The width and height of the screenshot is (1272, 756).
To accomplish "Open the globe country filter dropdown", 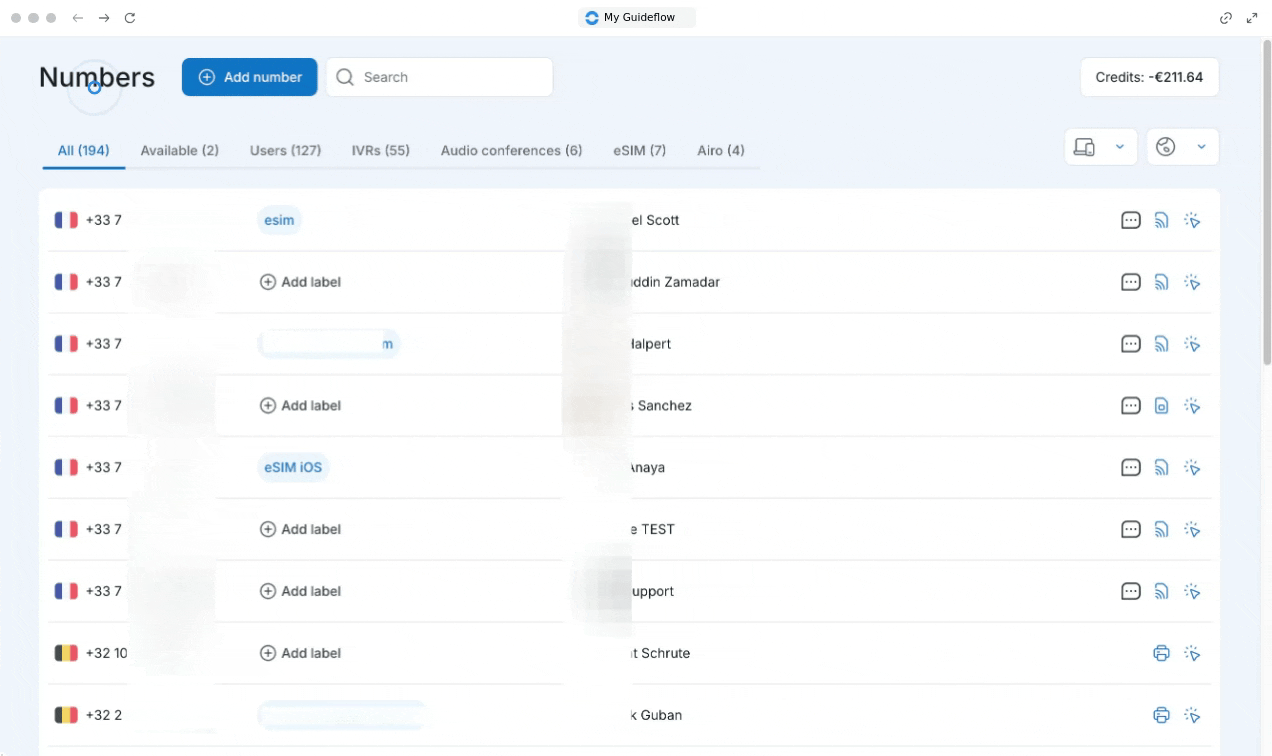I will click(1182, 147).
